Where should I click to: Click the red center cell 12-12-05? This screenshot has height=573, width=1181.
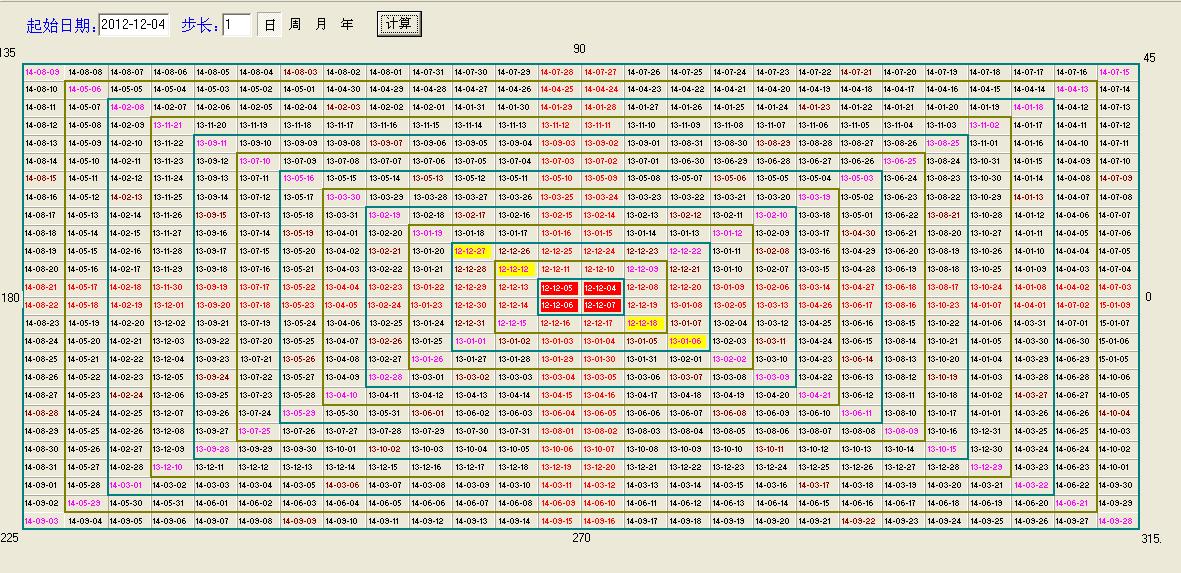[x=557, y=288]
